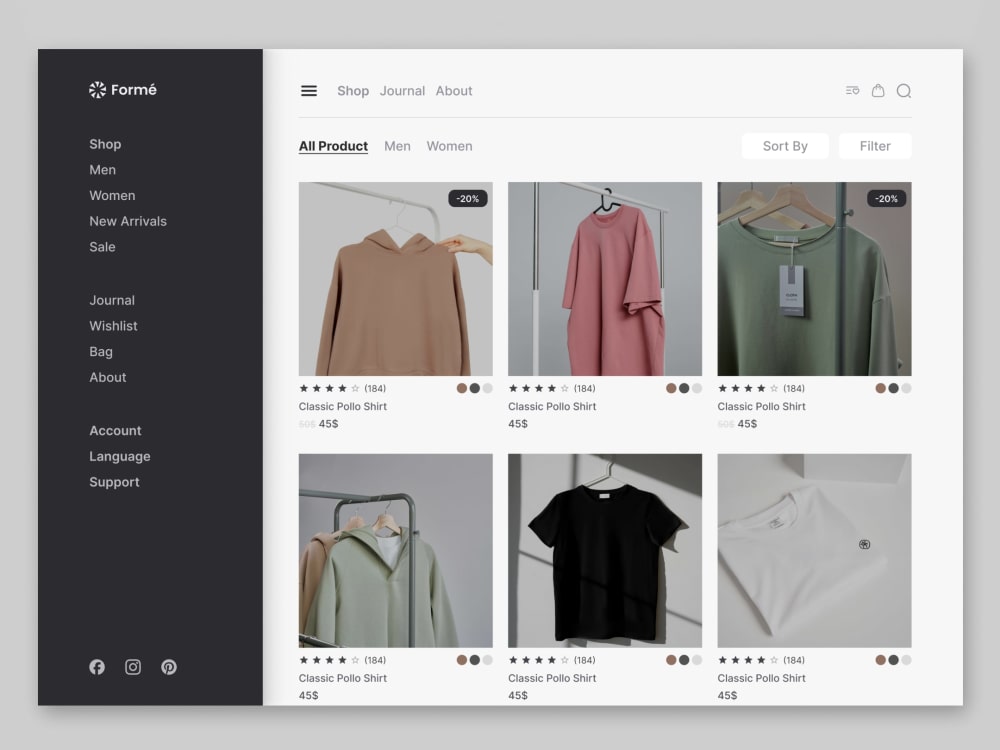1000x750 pixels.
Task: Click star rating under black t-shirt
Action: point(538,660)
